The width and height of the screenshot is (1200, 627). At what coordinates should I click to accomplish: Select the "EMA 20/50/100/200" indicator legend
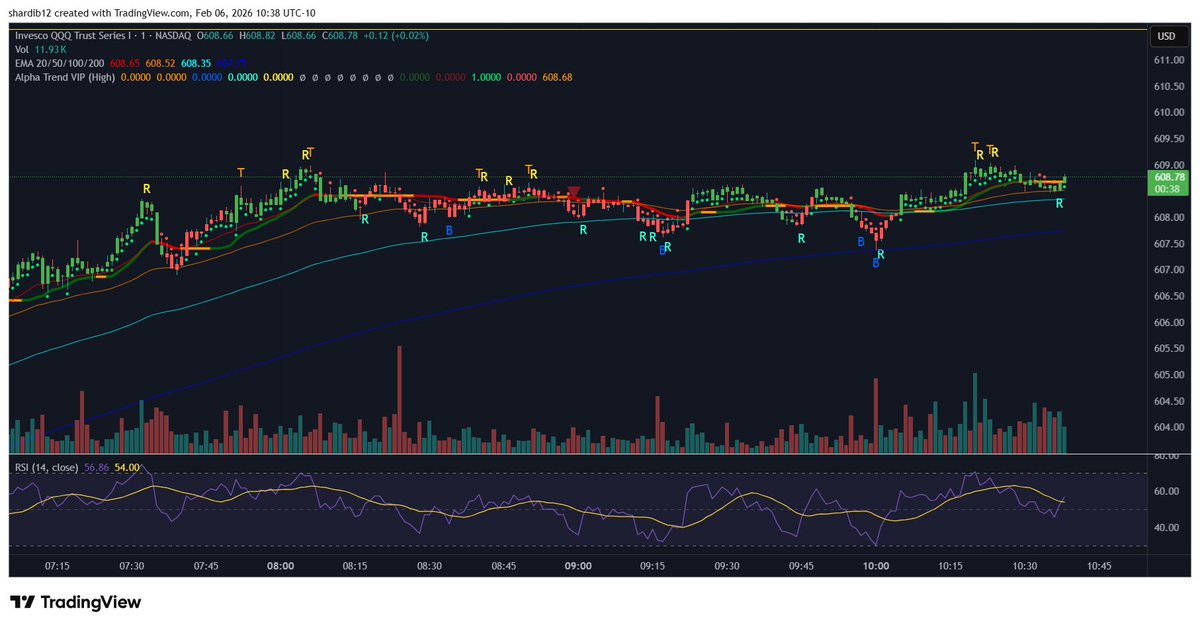point(62,63)
